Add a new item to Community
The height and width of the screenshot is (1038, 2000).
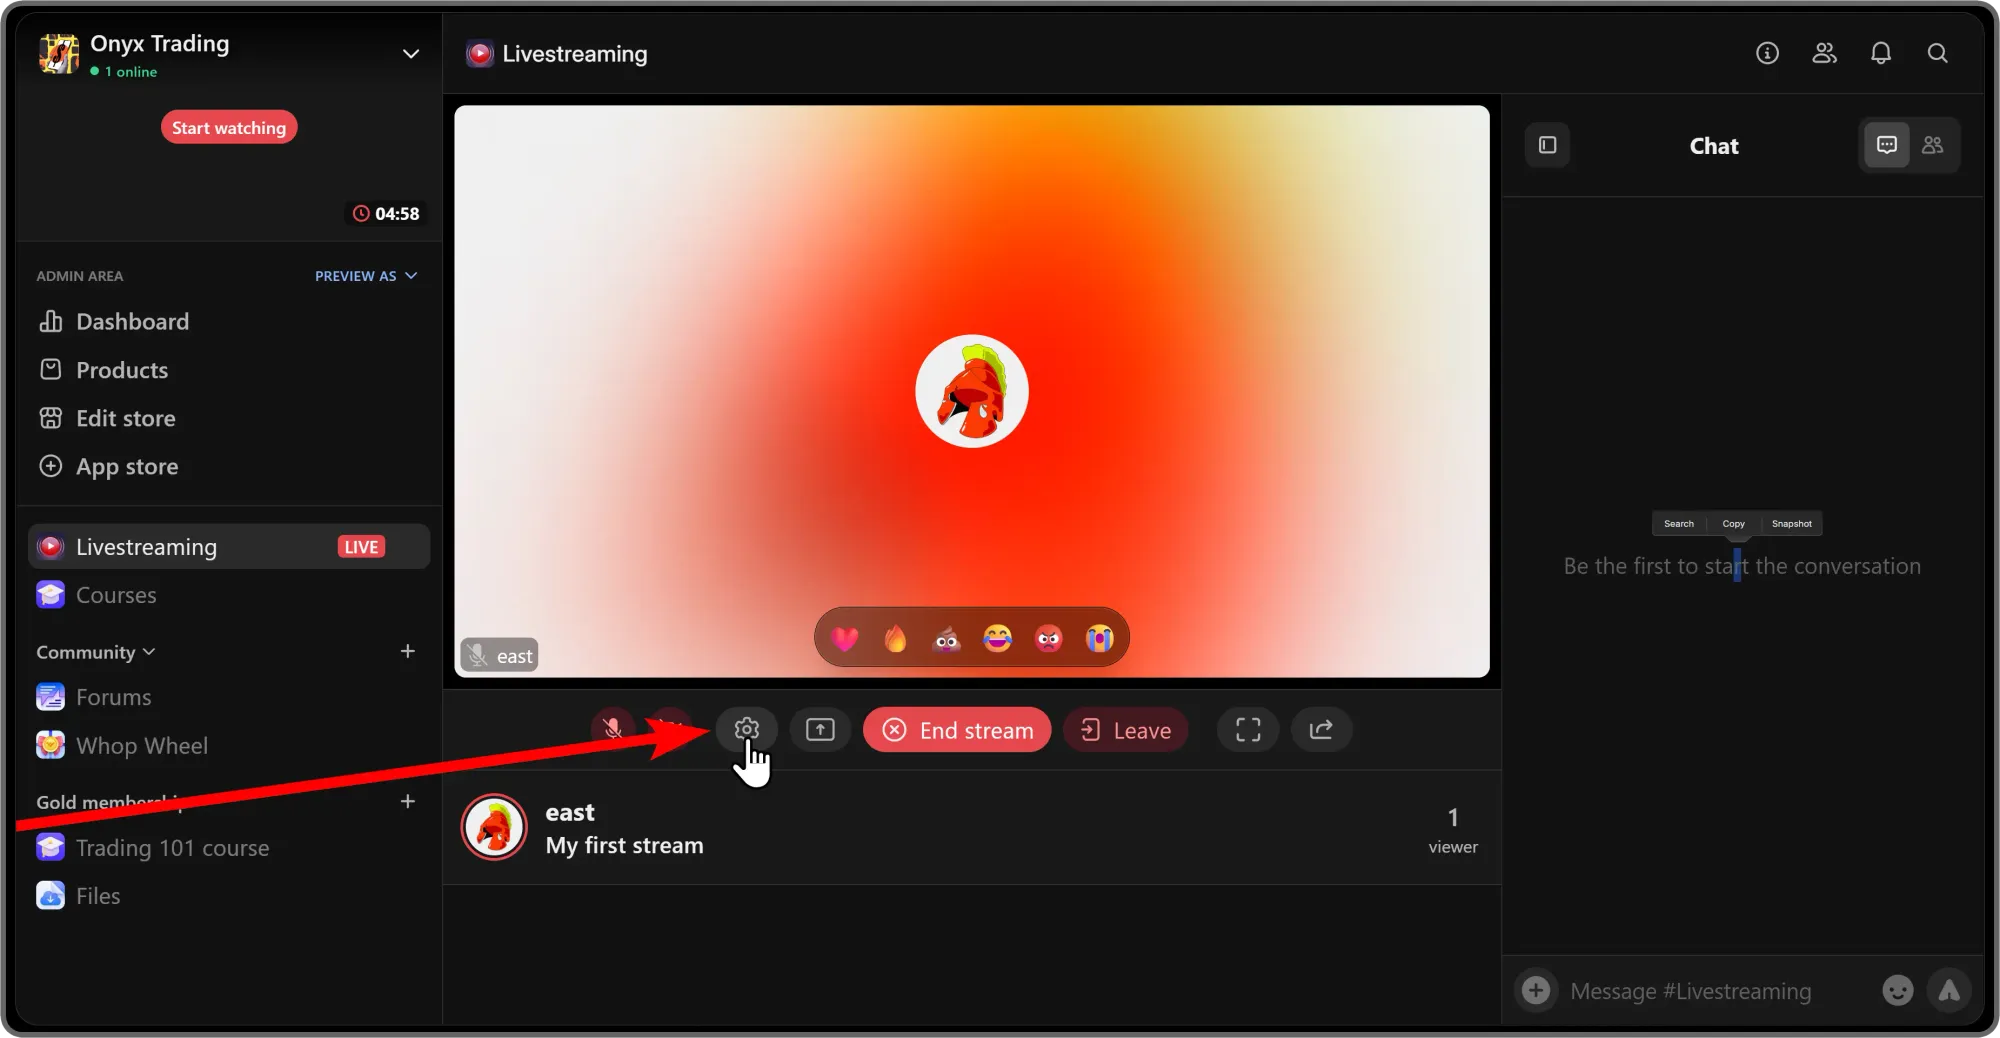tap(407, 652)
